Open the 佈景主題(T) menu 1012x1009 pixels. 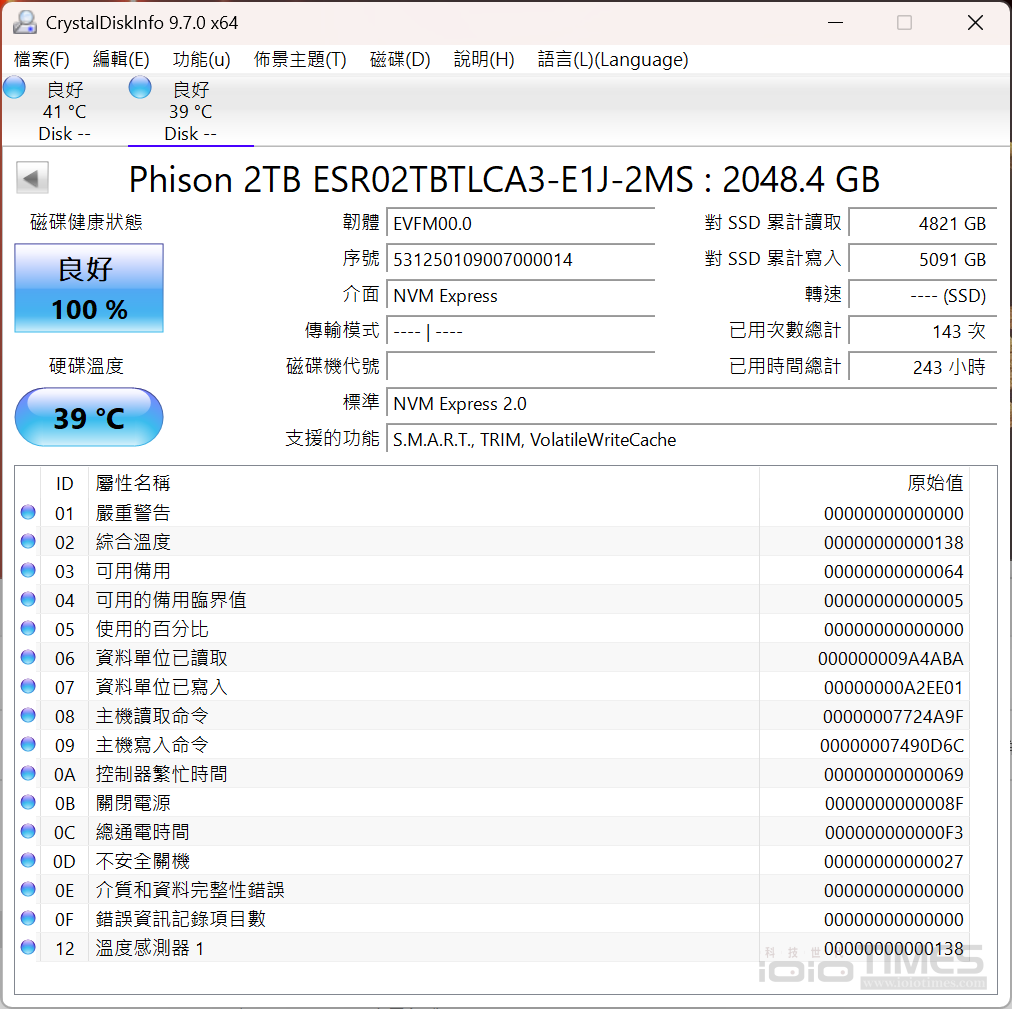click(x=300, y=59)
